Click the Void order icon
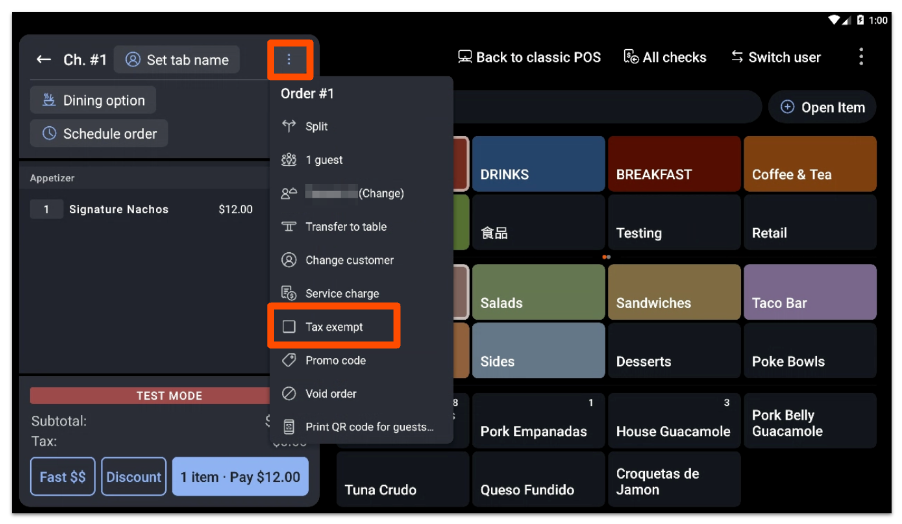902x524 pixels. click(x=289, y=394)
